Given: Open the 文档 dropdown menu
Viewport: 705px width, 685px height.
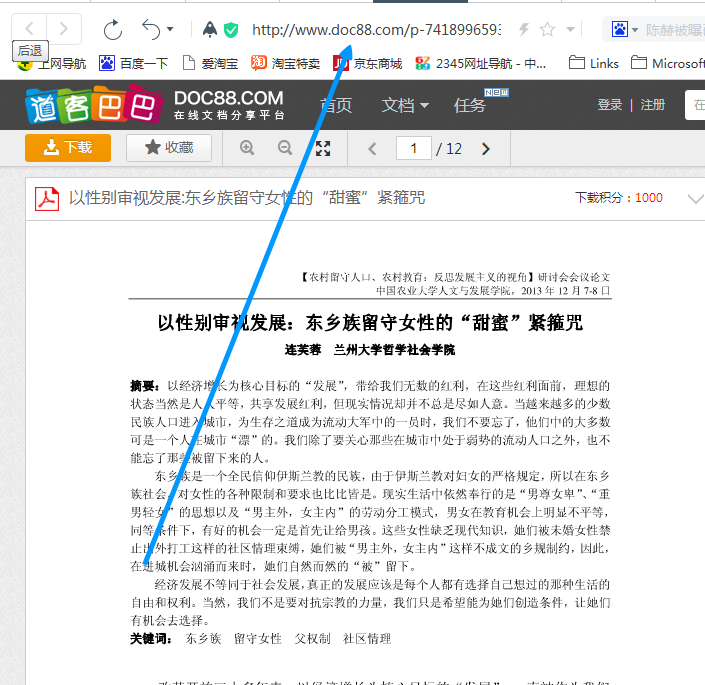Looking at the screenshot, I should click(405, 105).
